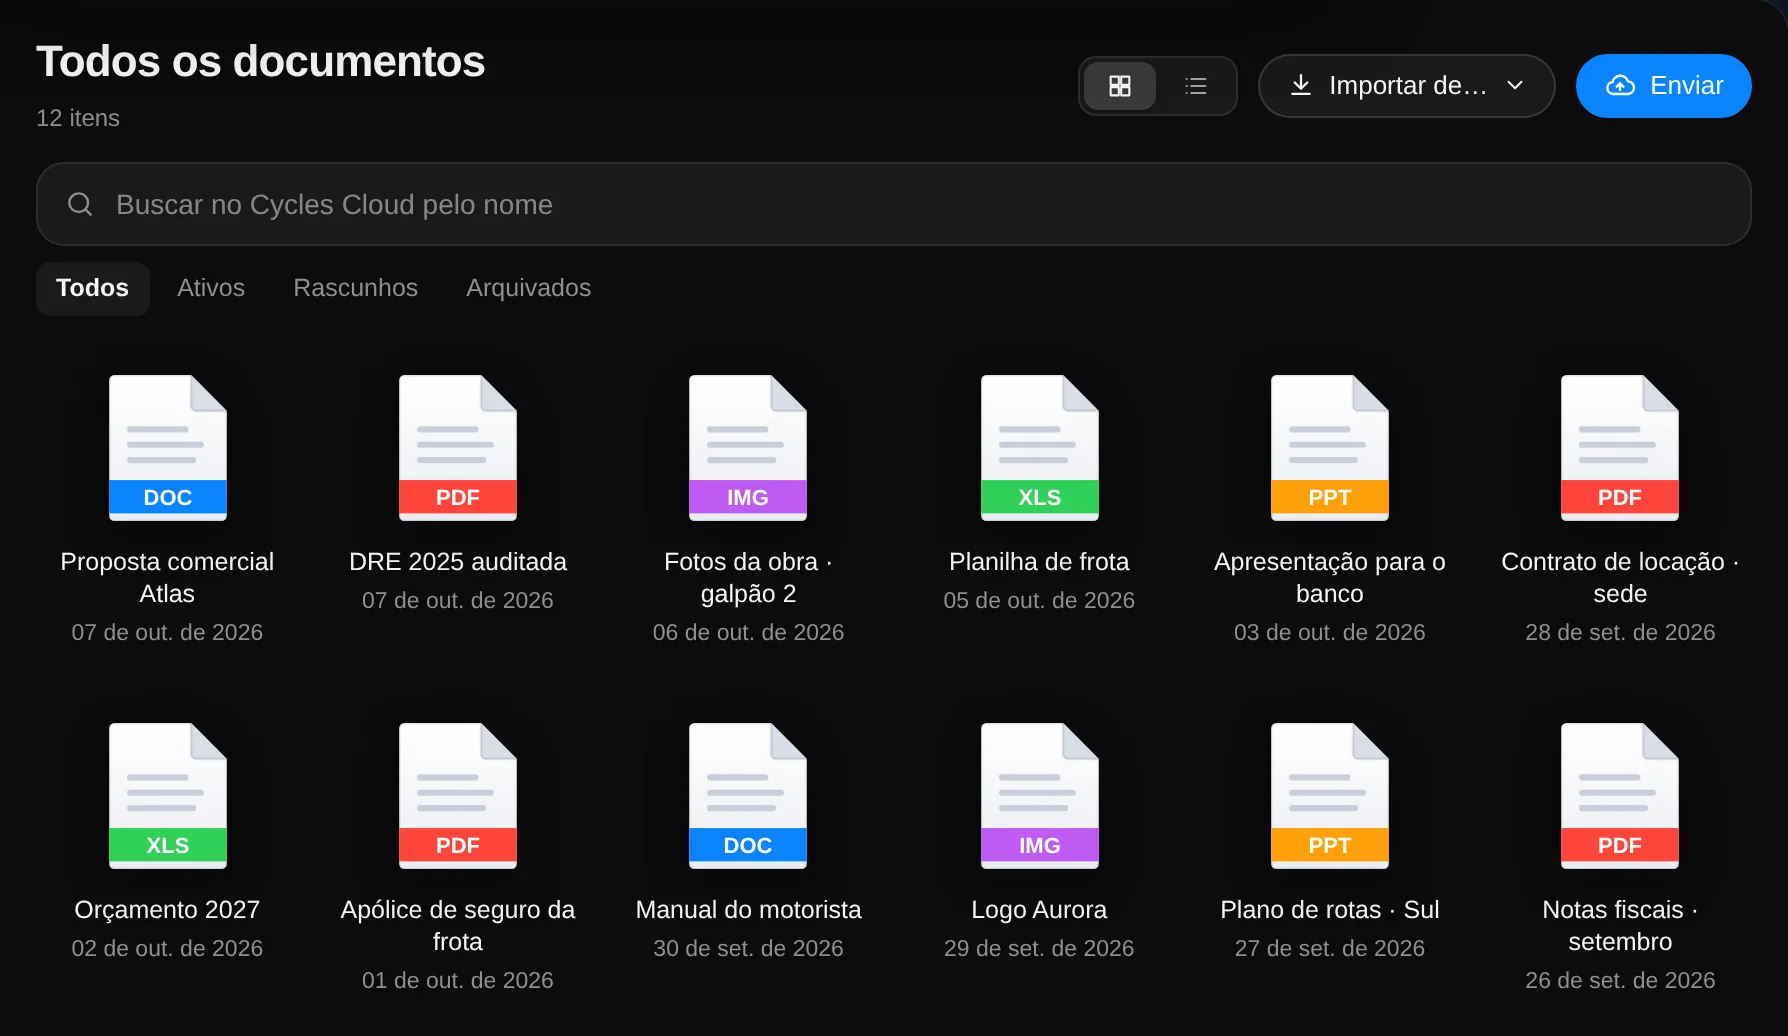
Task: Open Plano de rotas Sul PPT icon
Action: point(1330,796)
